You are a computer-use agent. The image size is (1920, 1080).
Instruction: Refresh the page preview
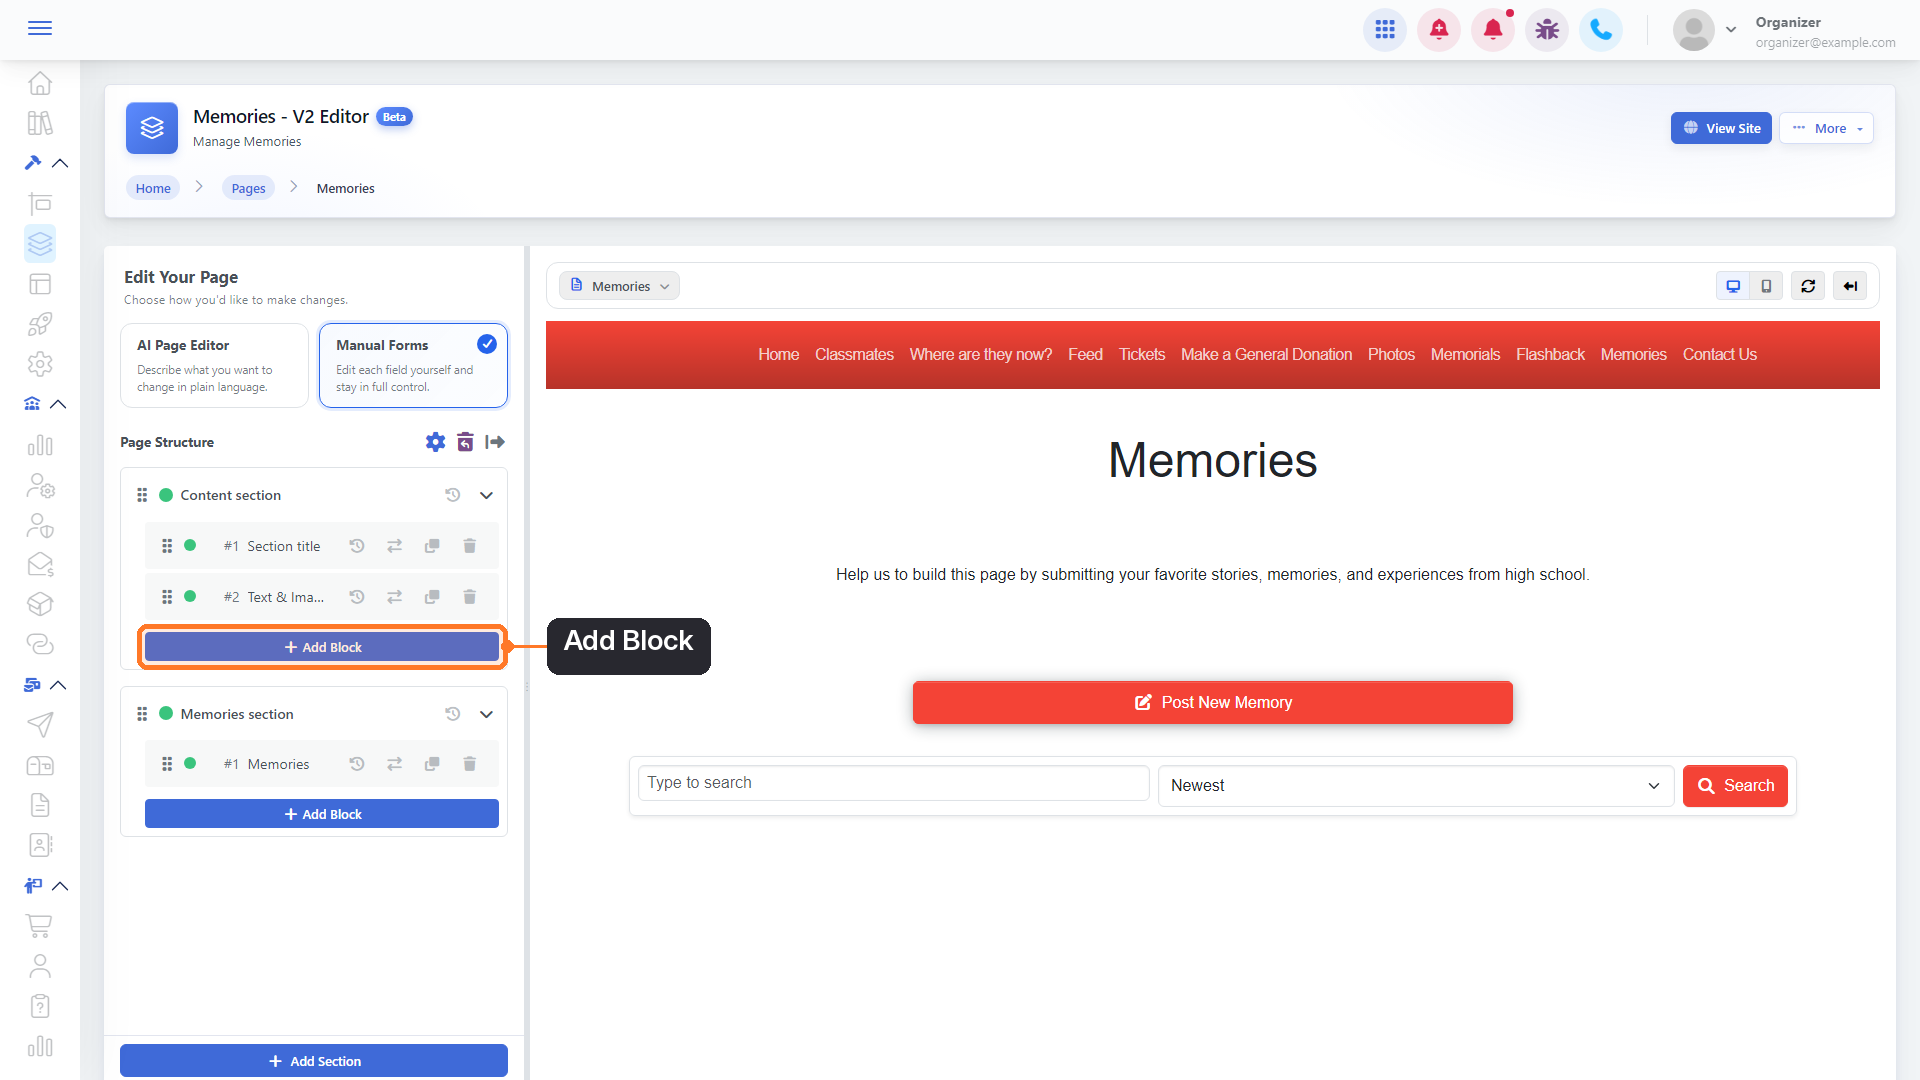pos(1808,286)
